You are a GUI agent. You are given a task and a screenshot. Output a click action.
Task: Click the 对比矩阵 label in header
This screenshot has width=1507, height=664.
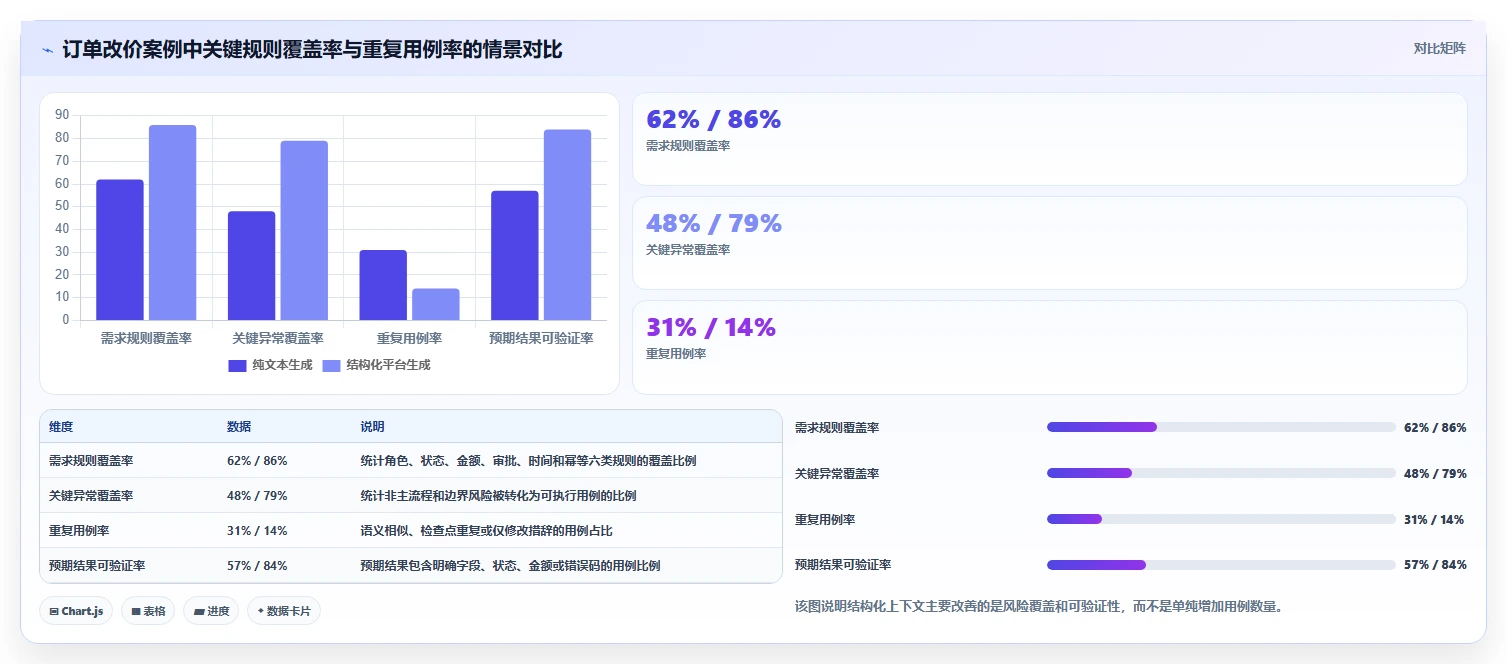click(1440, 48)
